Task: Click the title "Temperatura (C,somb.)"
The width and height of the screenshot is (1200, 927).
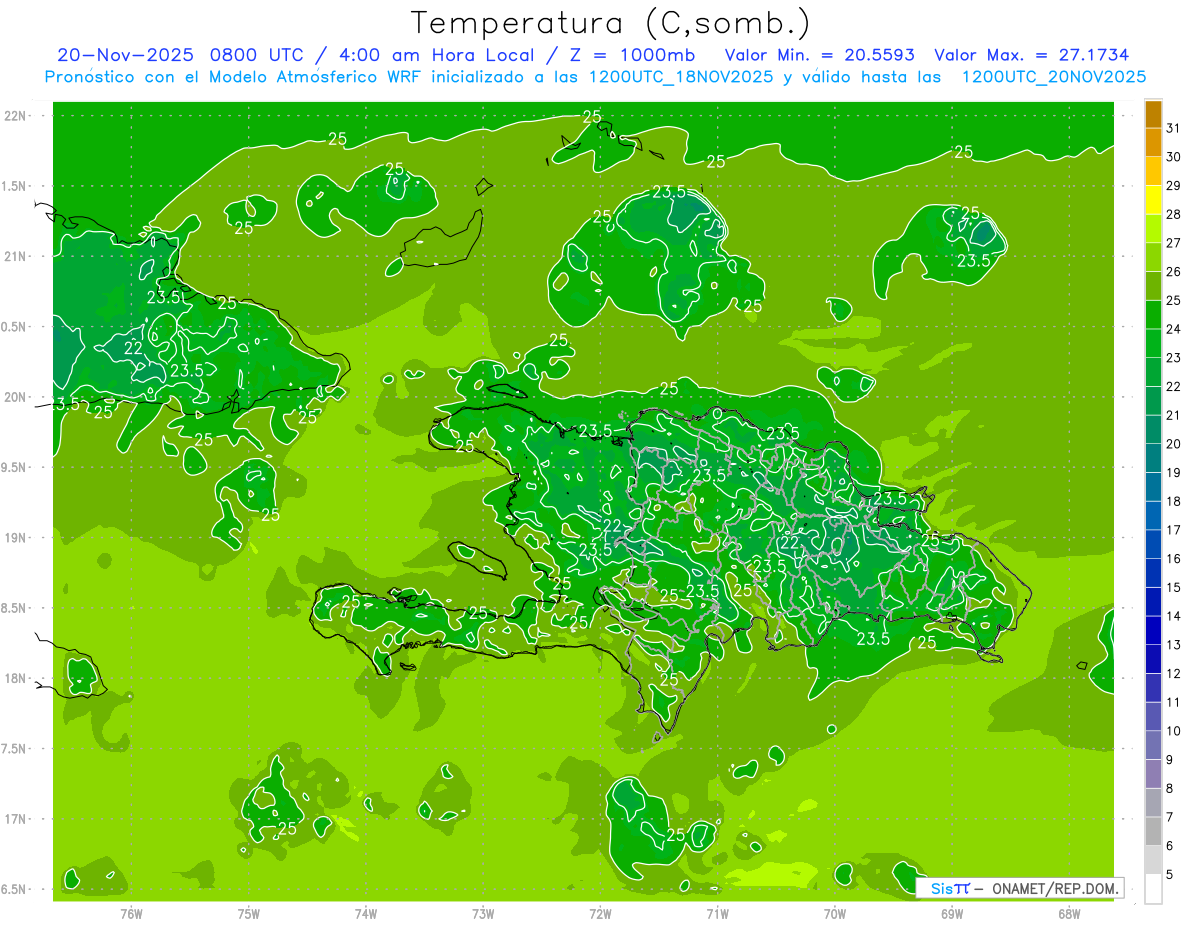Action: point(611,23)
